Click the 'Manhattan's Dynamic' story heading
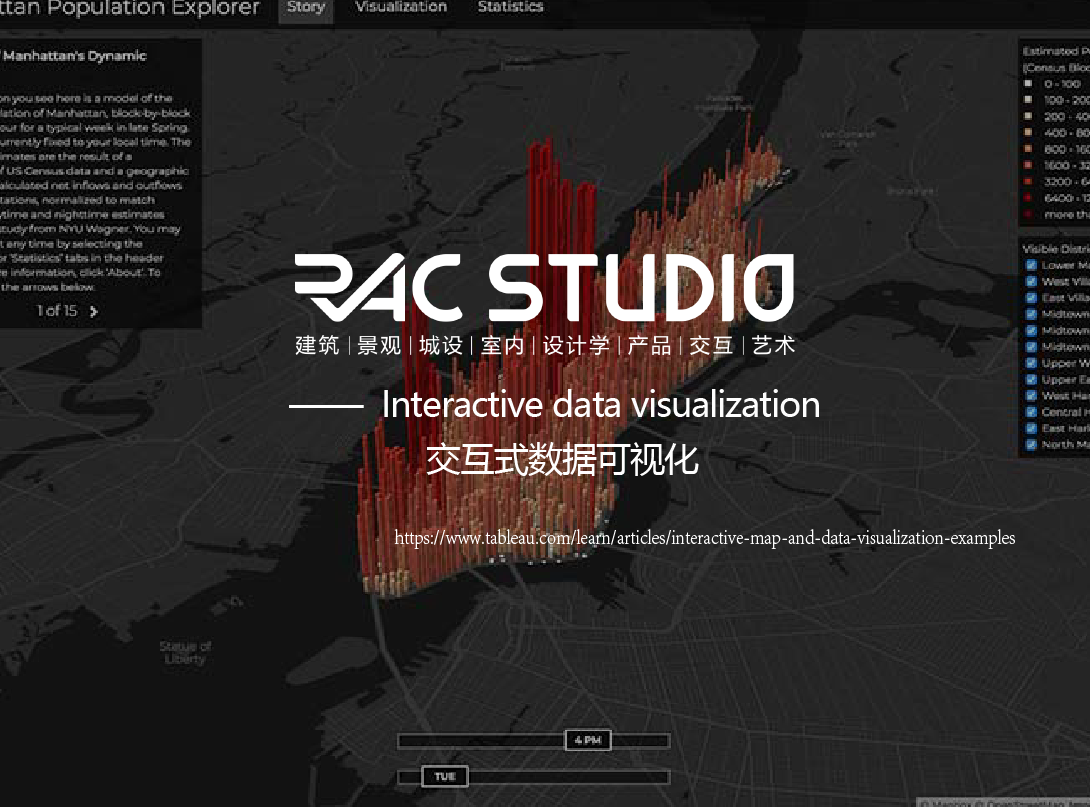The width and height of the screenshot is (1090, 807). point(74,56)
